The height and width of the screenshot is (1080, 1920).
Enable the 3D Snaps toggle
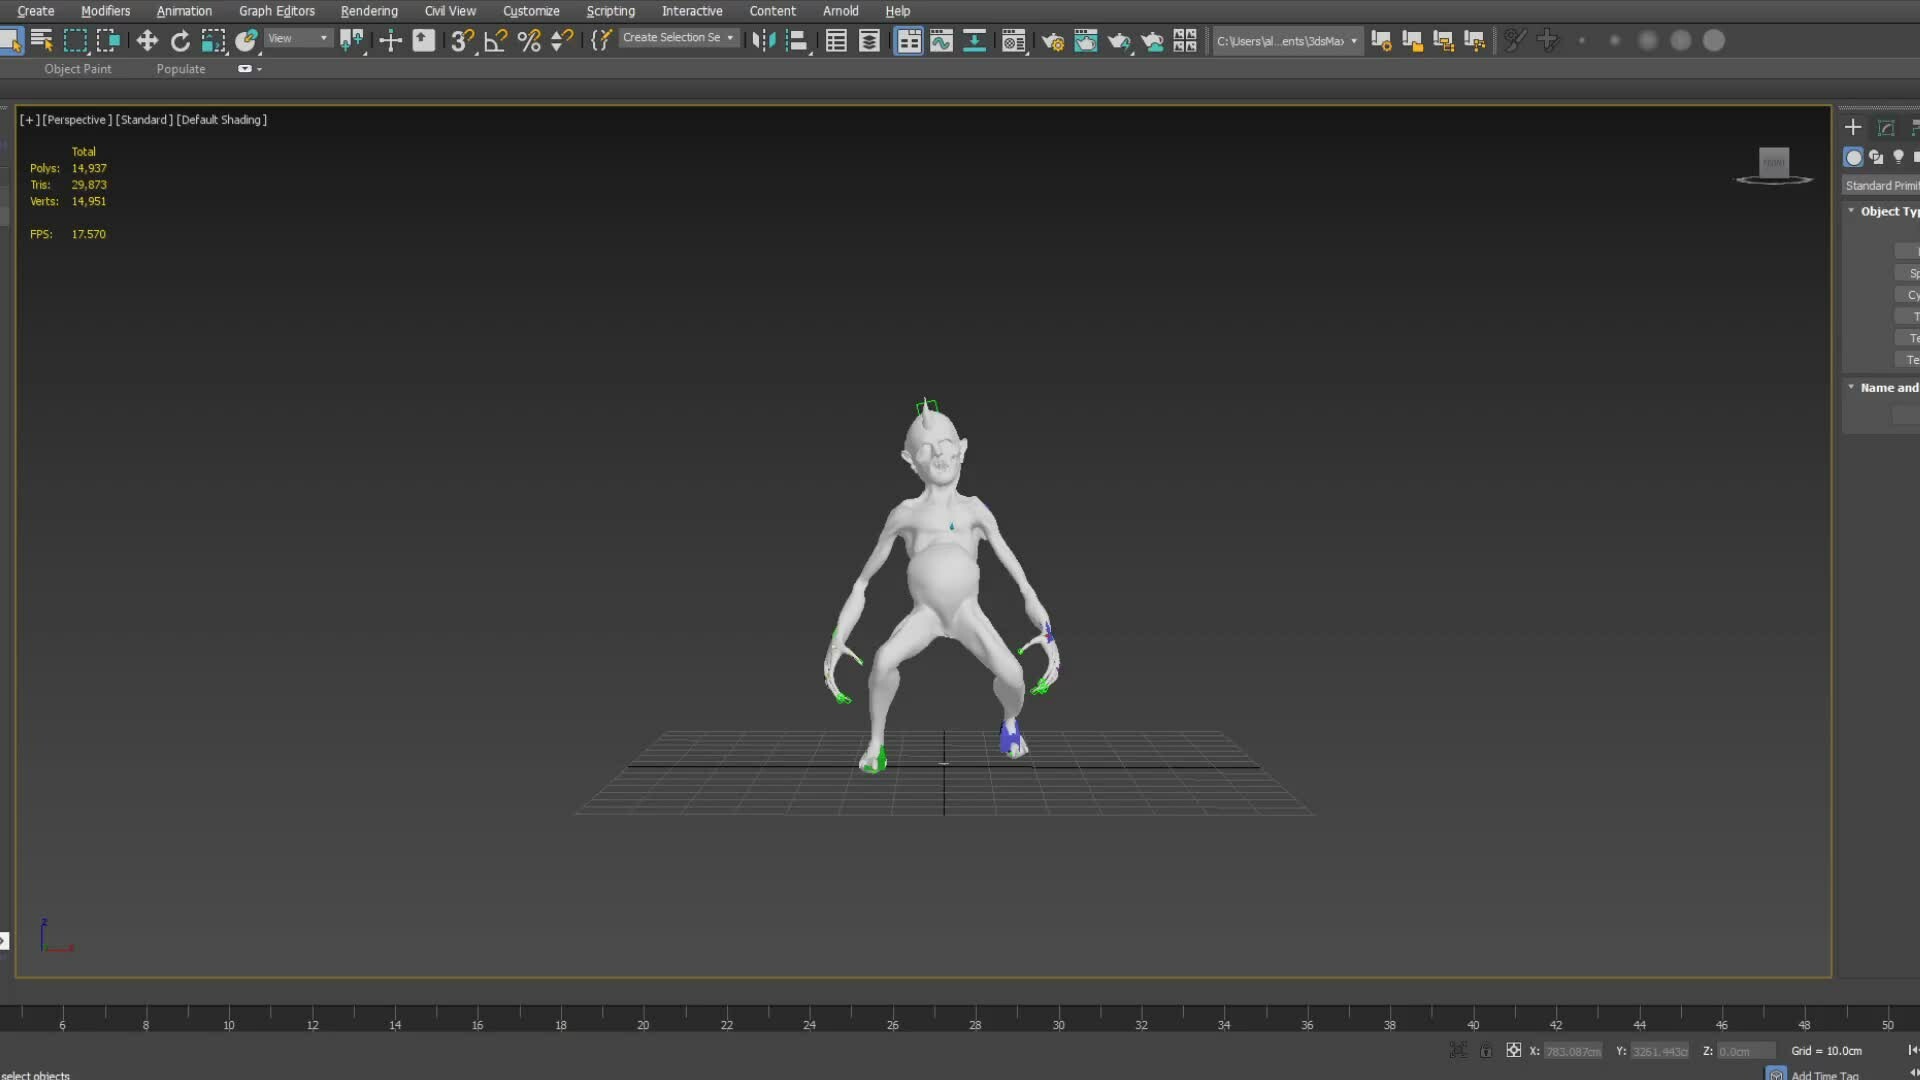pyautogui.click(x=461, y=40)
